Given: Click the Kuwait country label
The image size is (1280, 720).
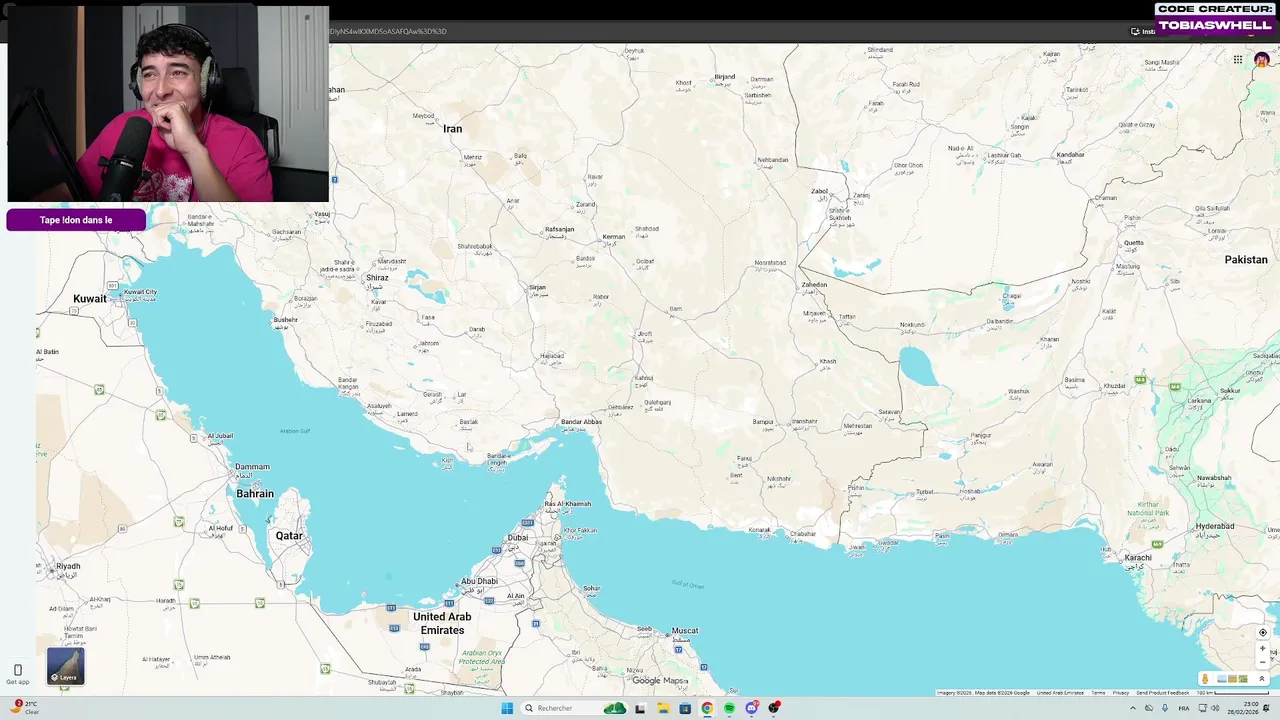Looking at the screenshot, I should pos(90,299).
